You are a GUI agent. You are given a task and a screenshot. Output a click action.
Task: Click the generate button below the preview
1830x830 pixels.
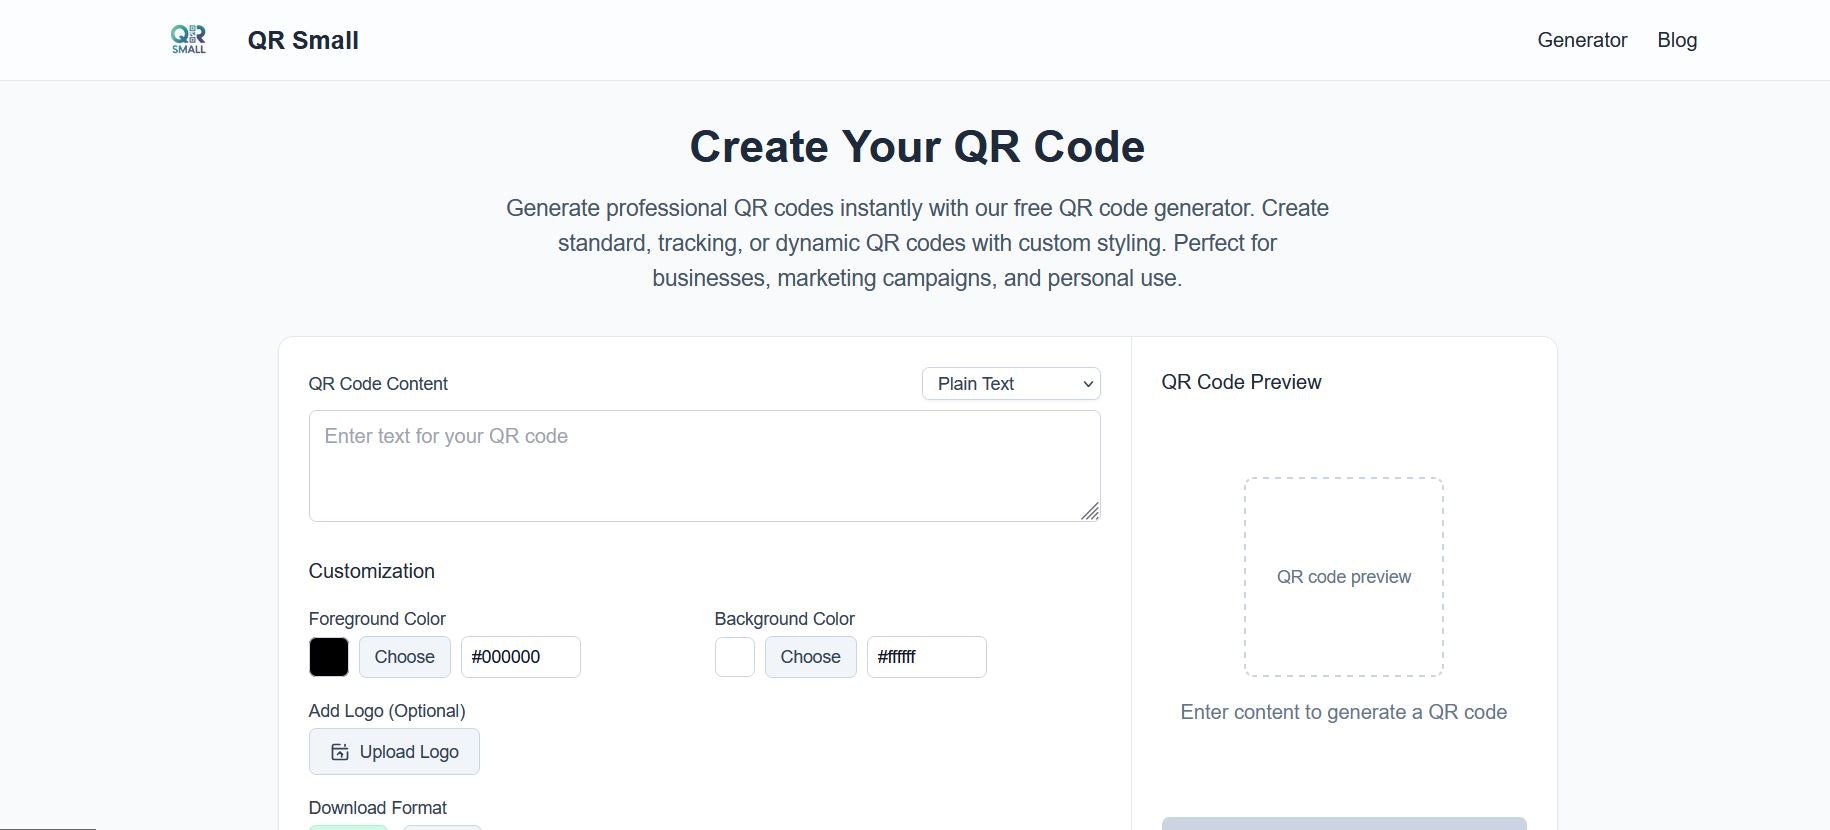coord(1343,827)
